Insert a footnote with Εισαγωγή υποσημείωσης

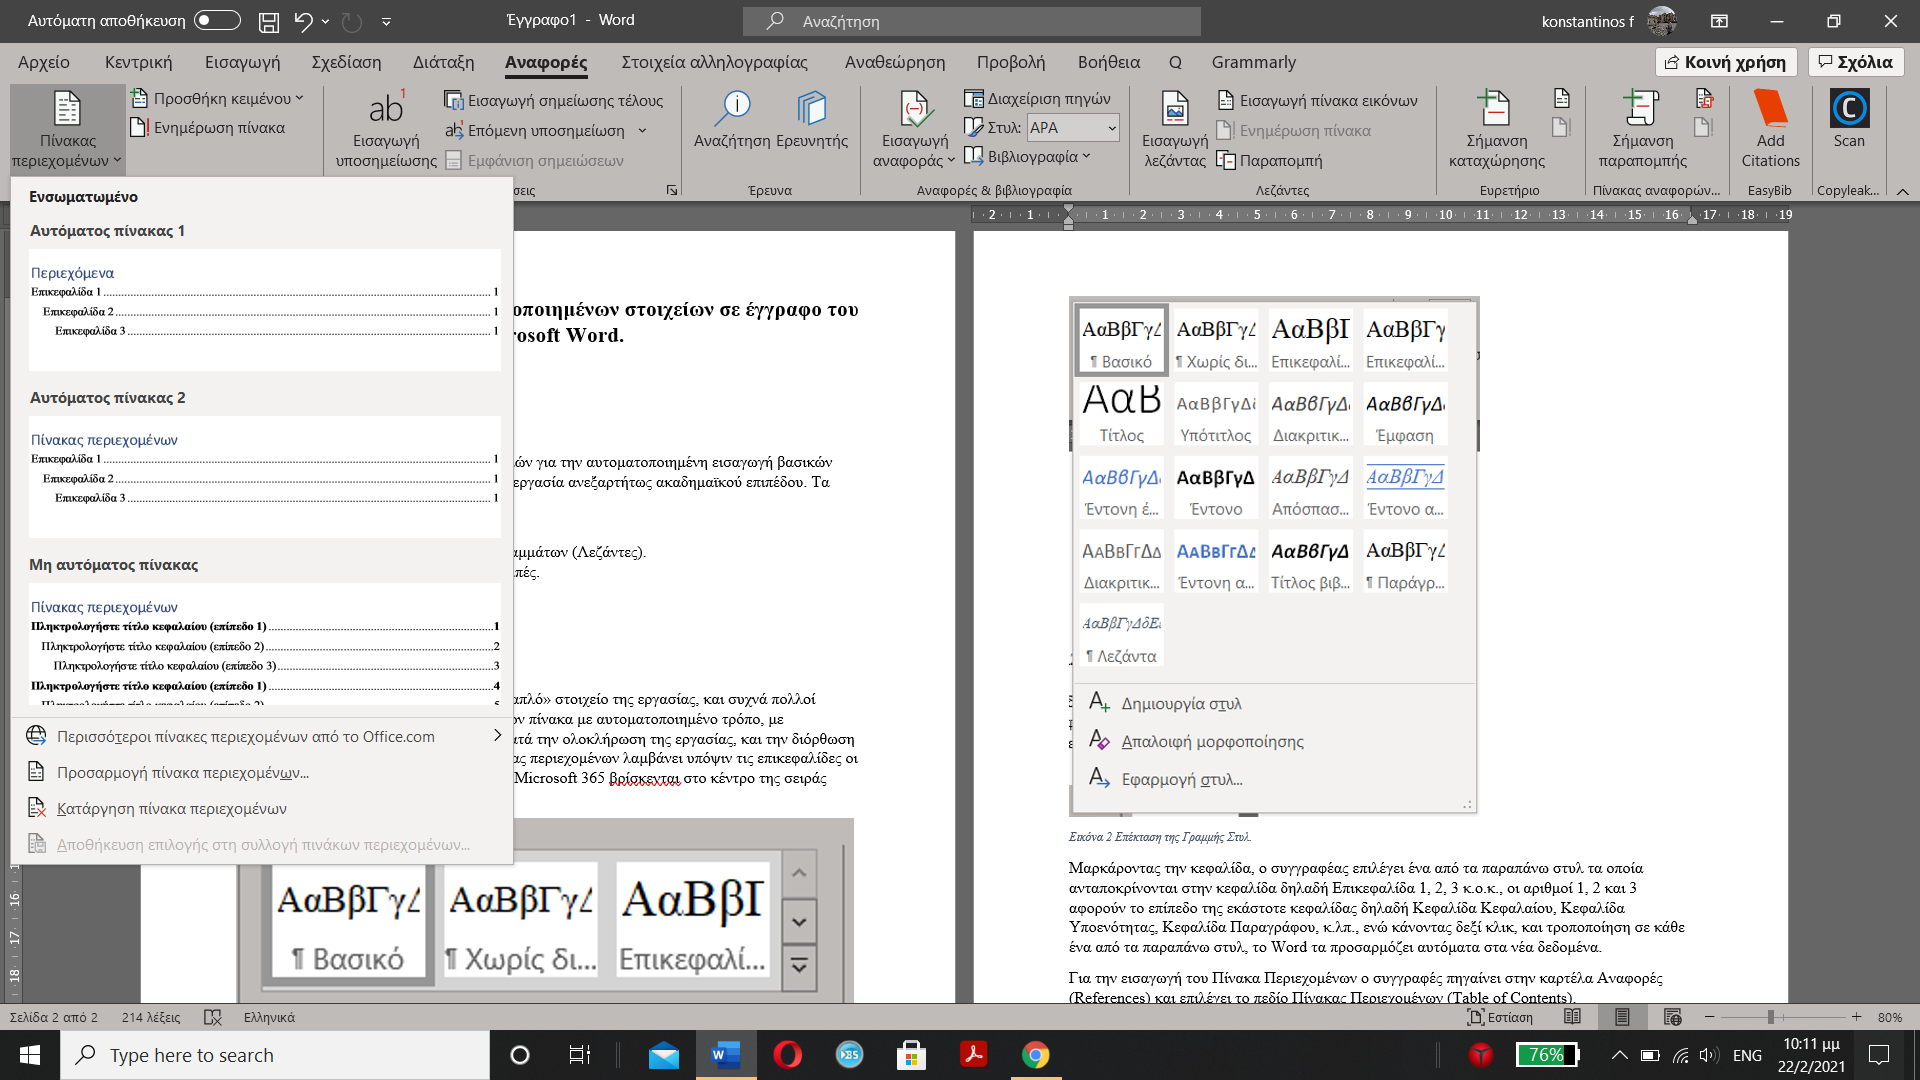pyautogui.click(x=386, y=130)
